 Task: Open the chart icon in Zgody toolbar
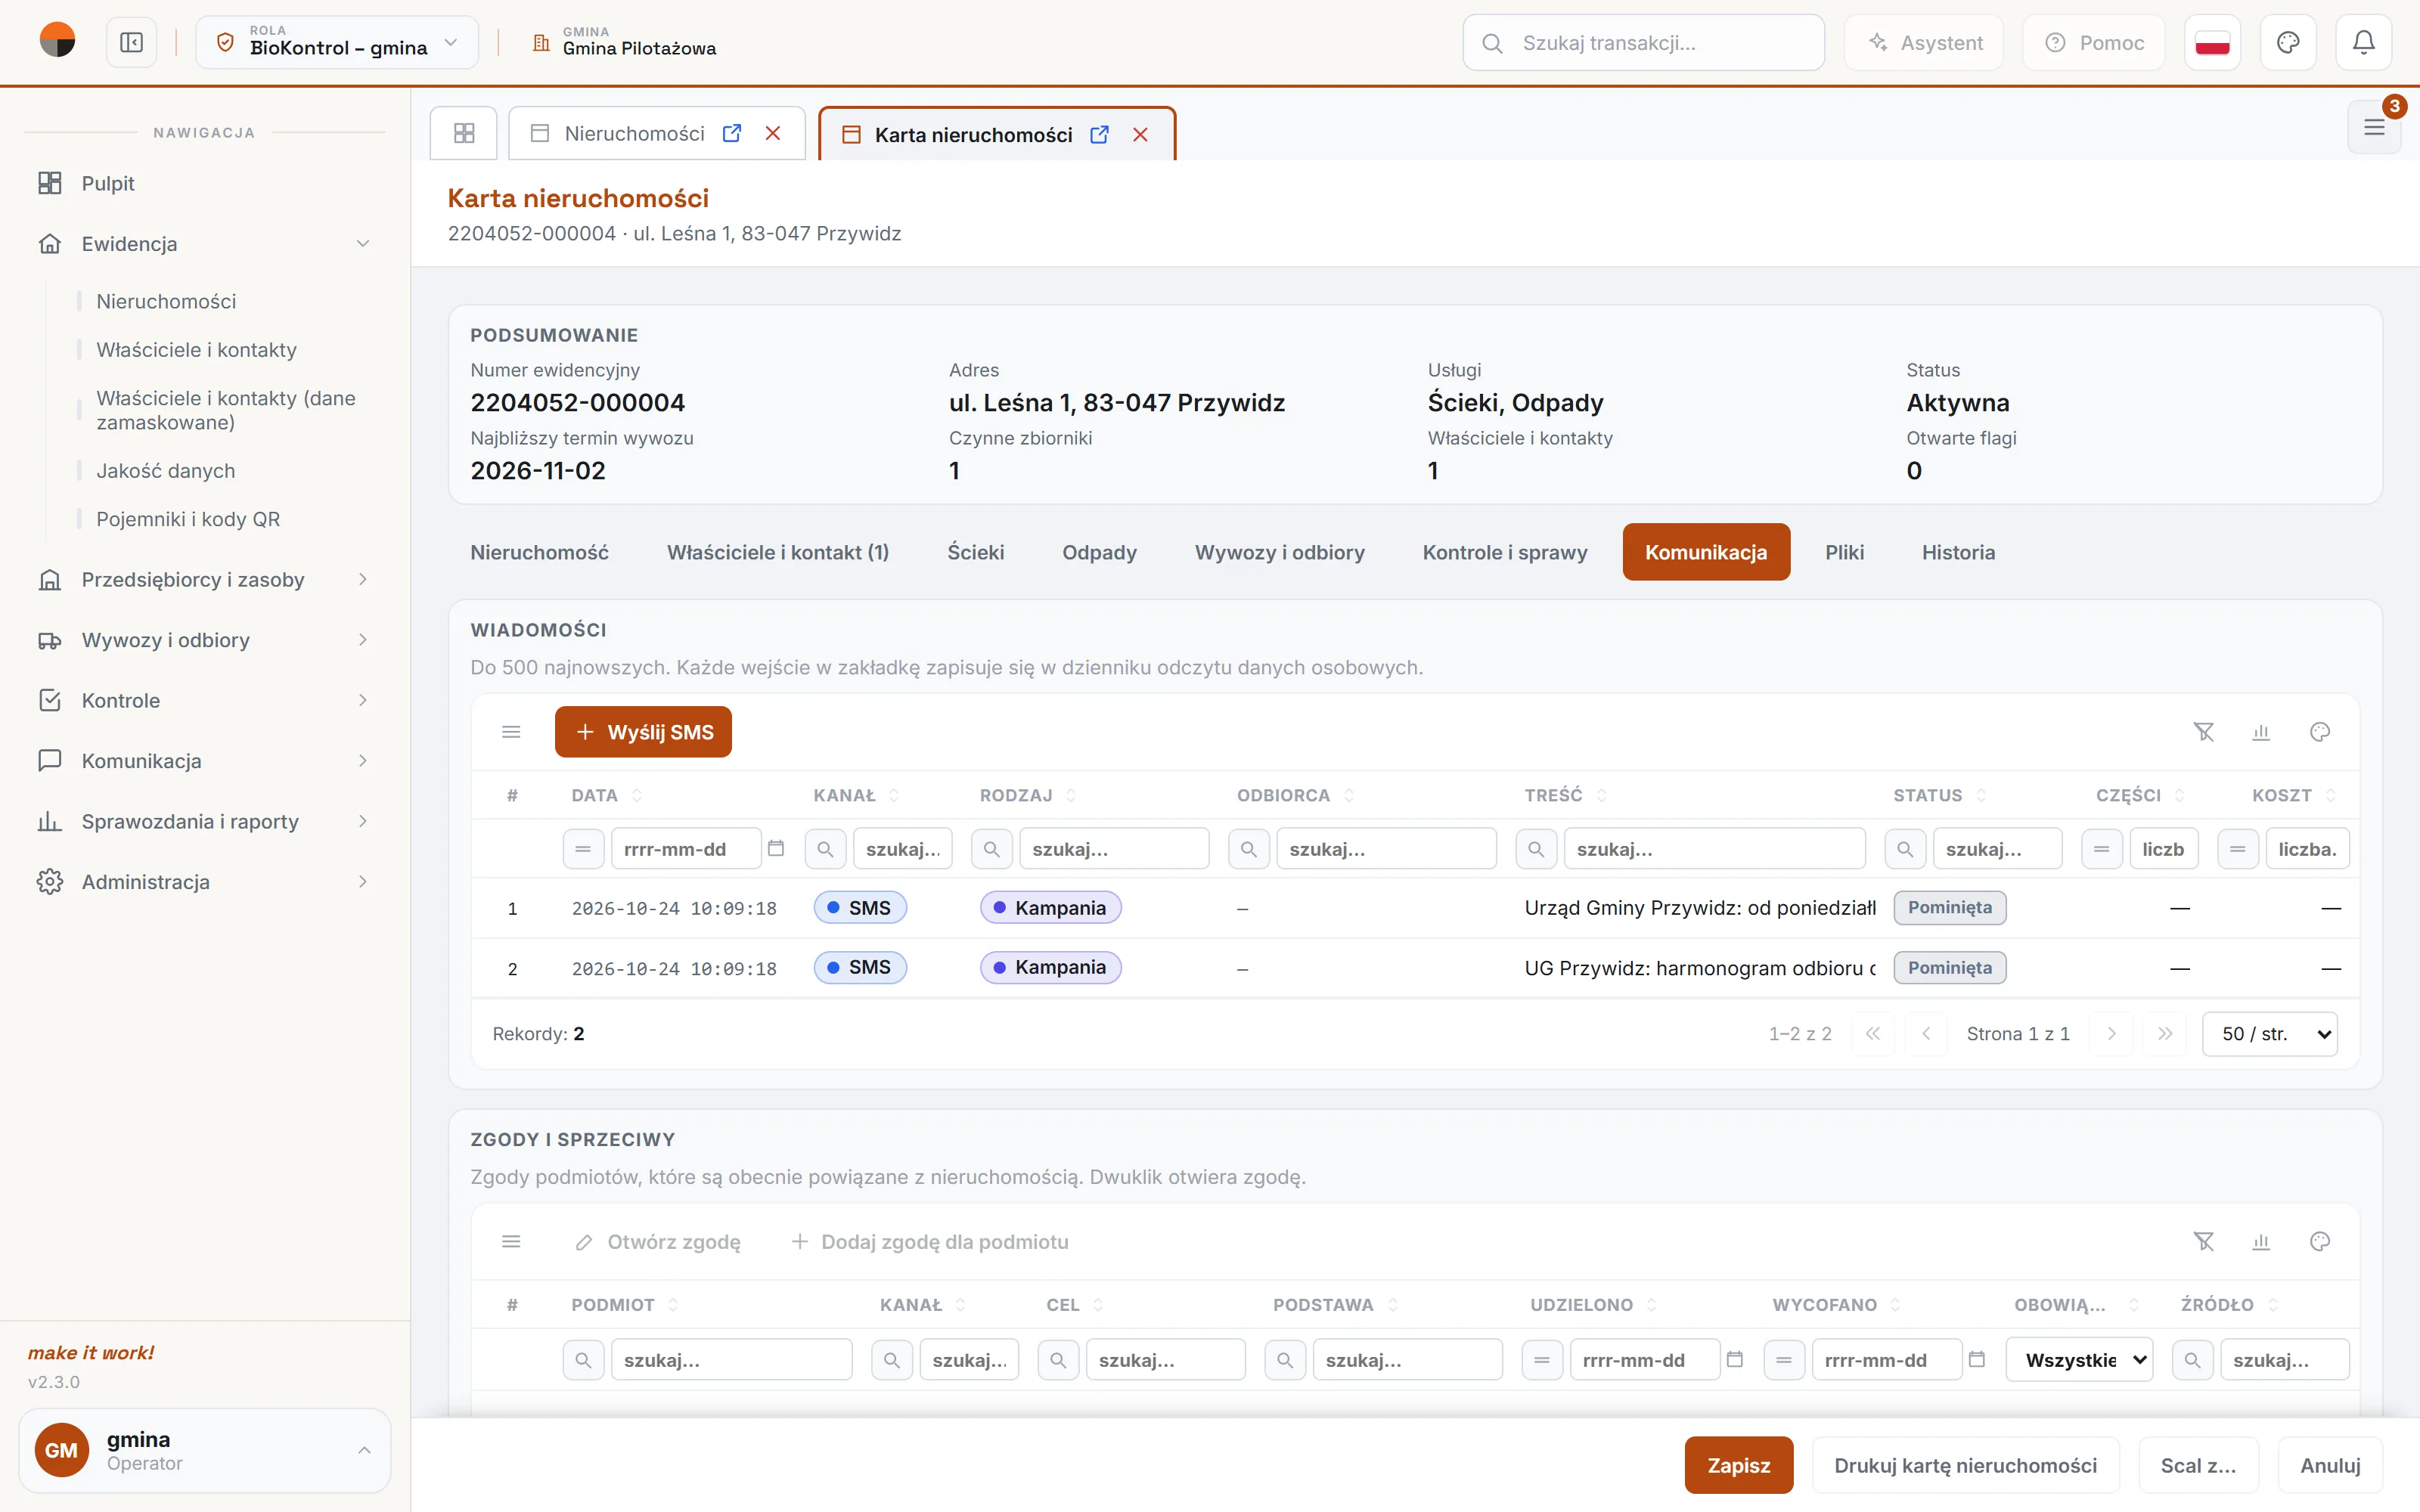pos(2261,1241)
